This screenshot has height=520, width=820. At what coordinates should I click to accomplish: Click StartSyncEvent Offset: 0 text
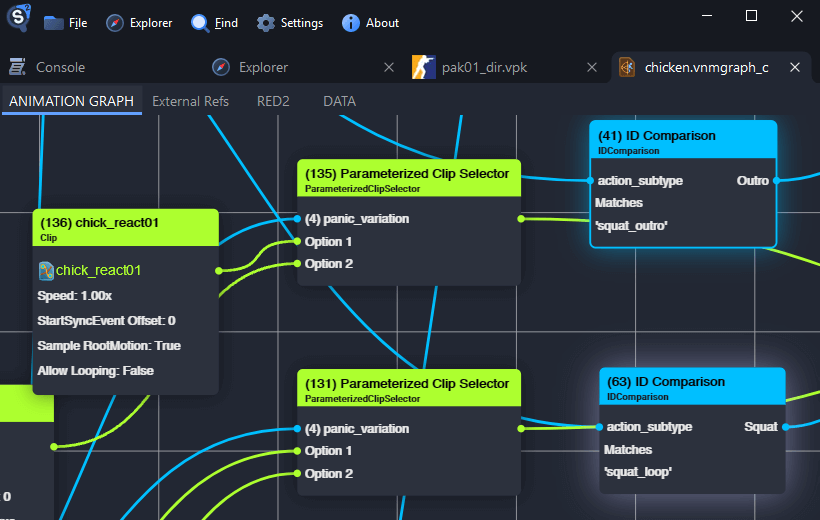(x=107, y=321)
